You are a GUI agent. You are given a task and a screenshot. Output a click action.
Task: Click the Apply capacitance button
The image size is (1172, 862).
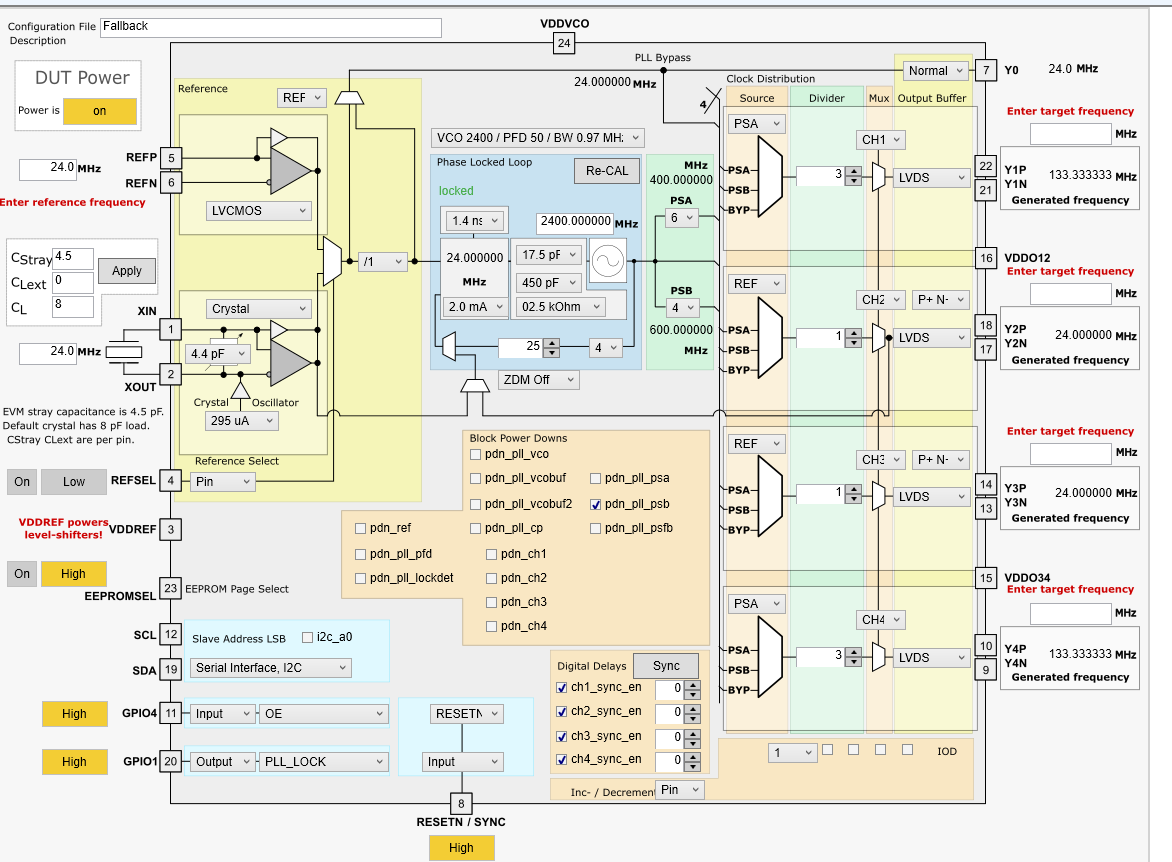click(x=127, y=271)
